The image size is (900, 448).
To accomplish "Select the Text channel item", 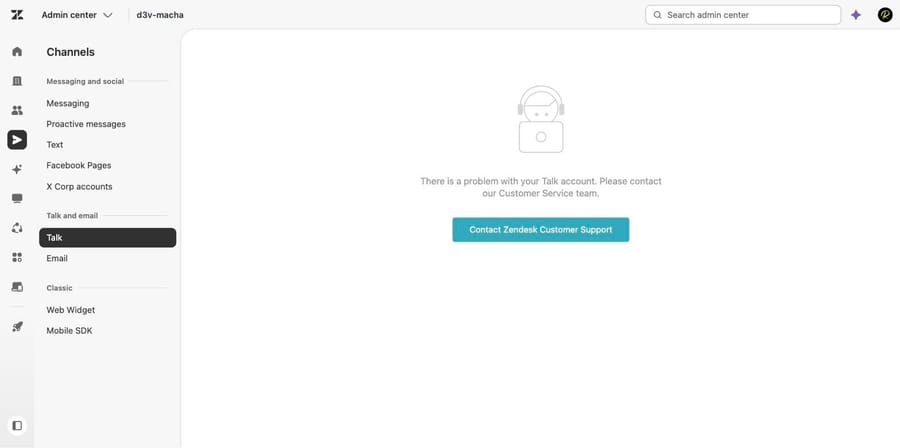I will click(x=55, y=145).
